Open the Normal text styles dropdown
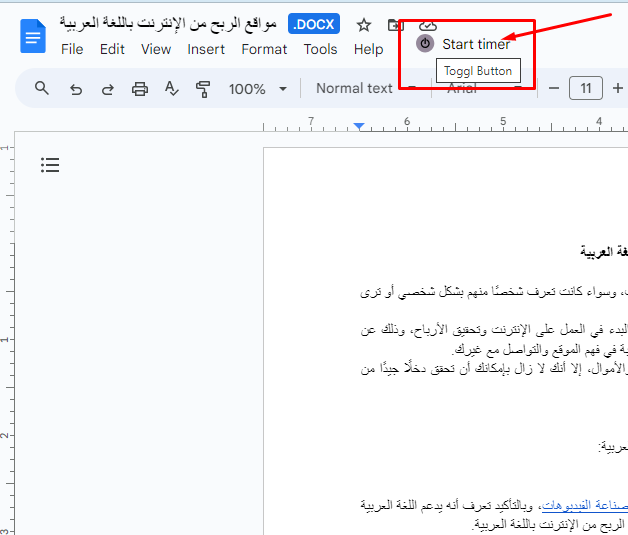 coord(366,88)
